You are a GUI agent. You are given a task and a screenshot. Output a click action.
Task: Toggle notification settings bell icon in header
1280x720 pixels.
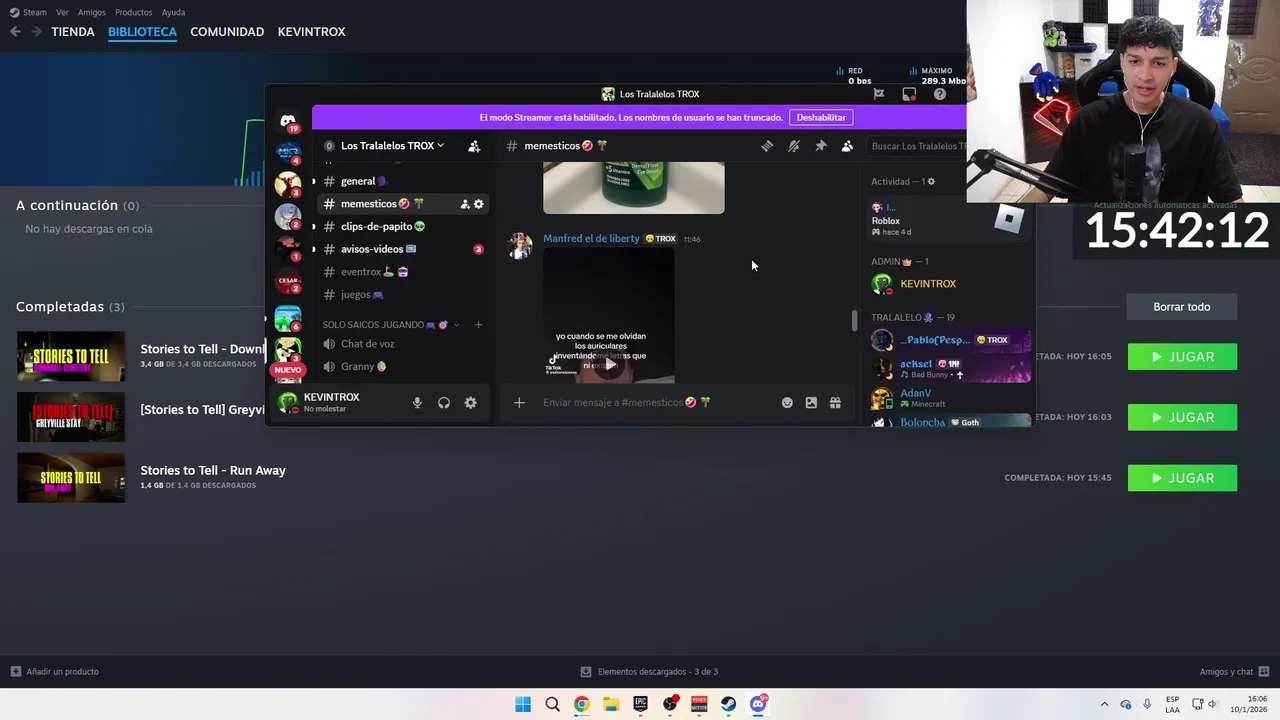coord(794,146)
